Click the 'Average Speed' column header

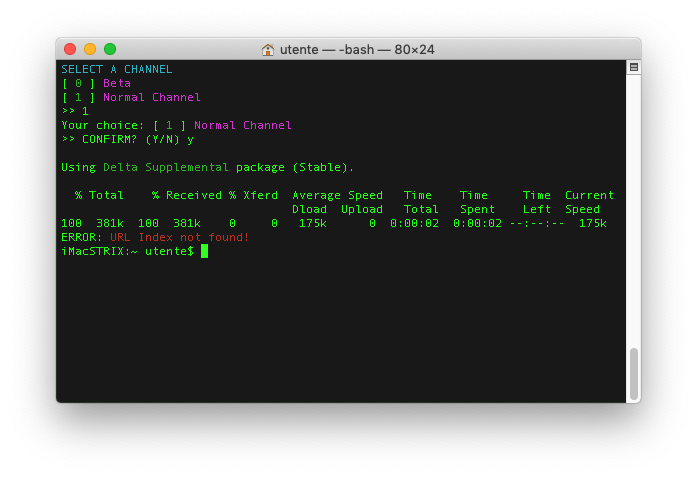[337, 195]
